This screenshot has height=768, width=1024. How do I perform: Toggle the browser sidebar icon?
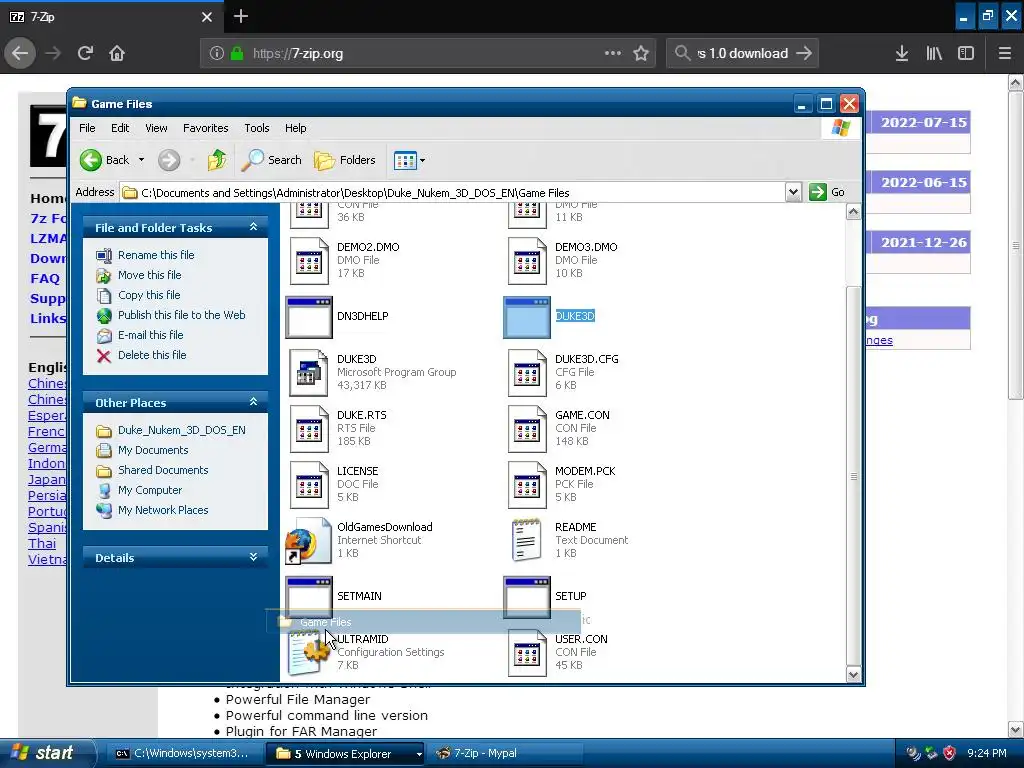pyautogui.click(x=966, y=53)
